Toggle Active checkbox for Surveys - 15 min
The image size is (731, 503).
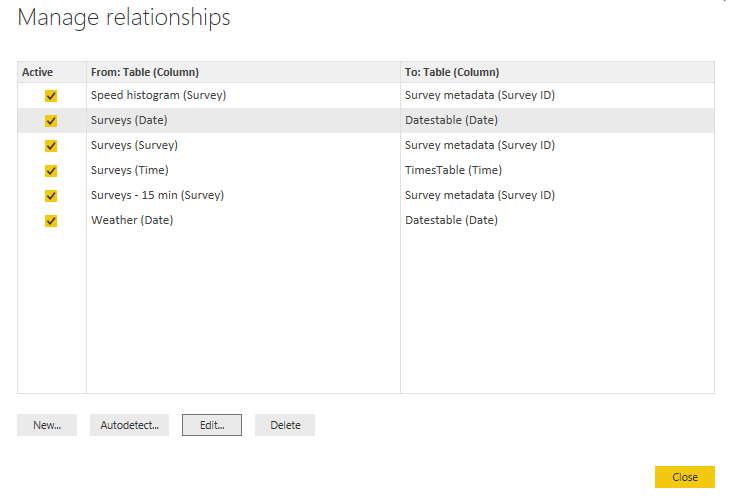point(51,196)
